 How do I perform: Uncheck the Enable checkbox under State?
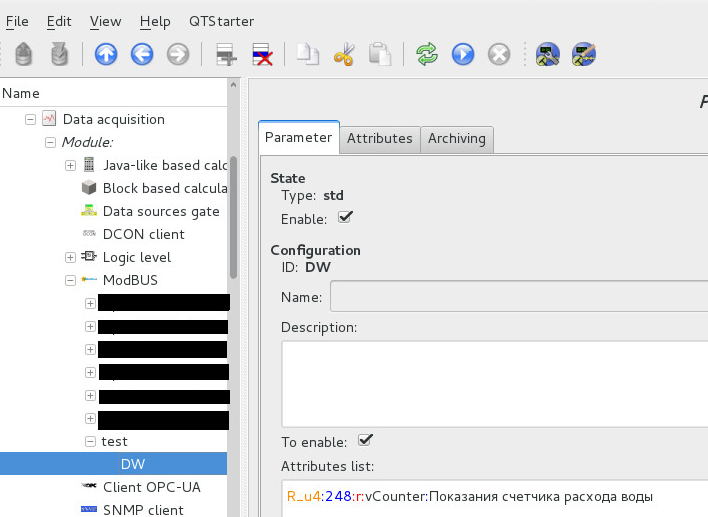pos(346,216)
